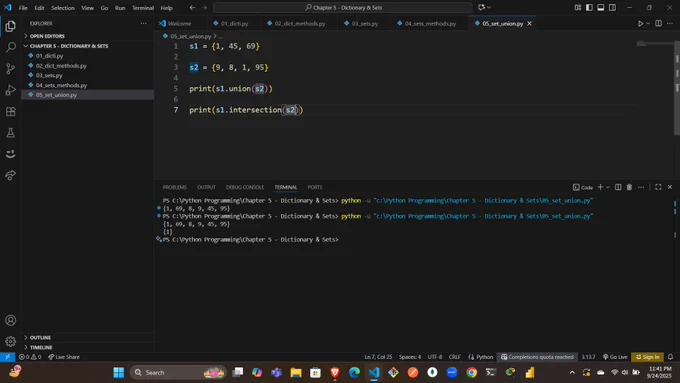This screenshot has width=680, height=383.
Task: Open the run options dropdown arrow
Action: (x=648, y=23)
